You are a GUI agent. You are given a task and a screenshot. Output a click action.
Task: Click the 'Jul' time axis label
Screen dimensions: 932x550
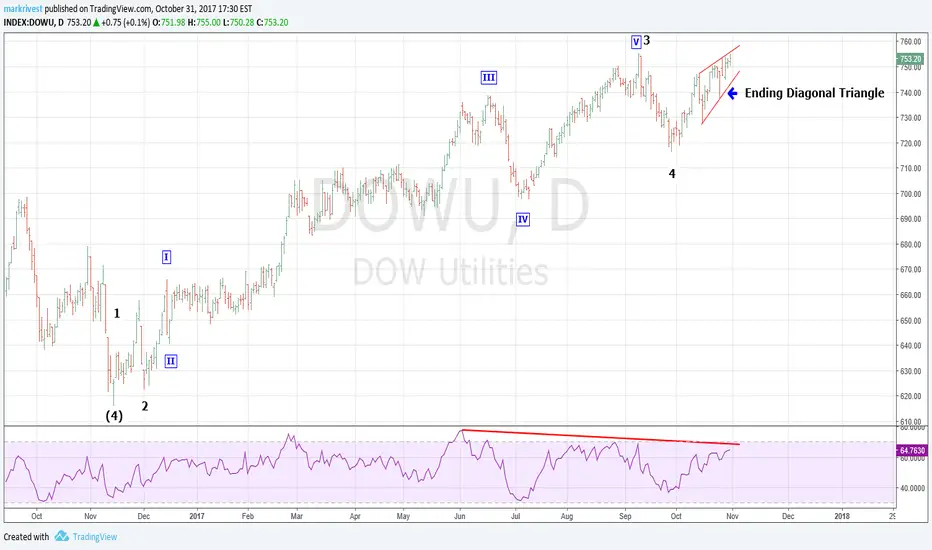tap(515, 516)
